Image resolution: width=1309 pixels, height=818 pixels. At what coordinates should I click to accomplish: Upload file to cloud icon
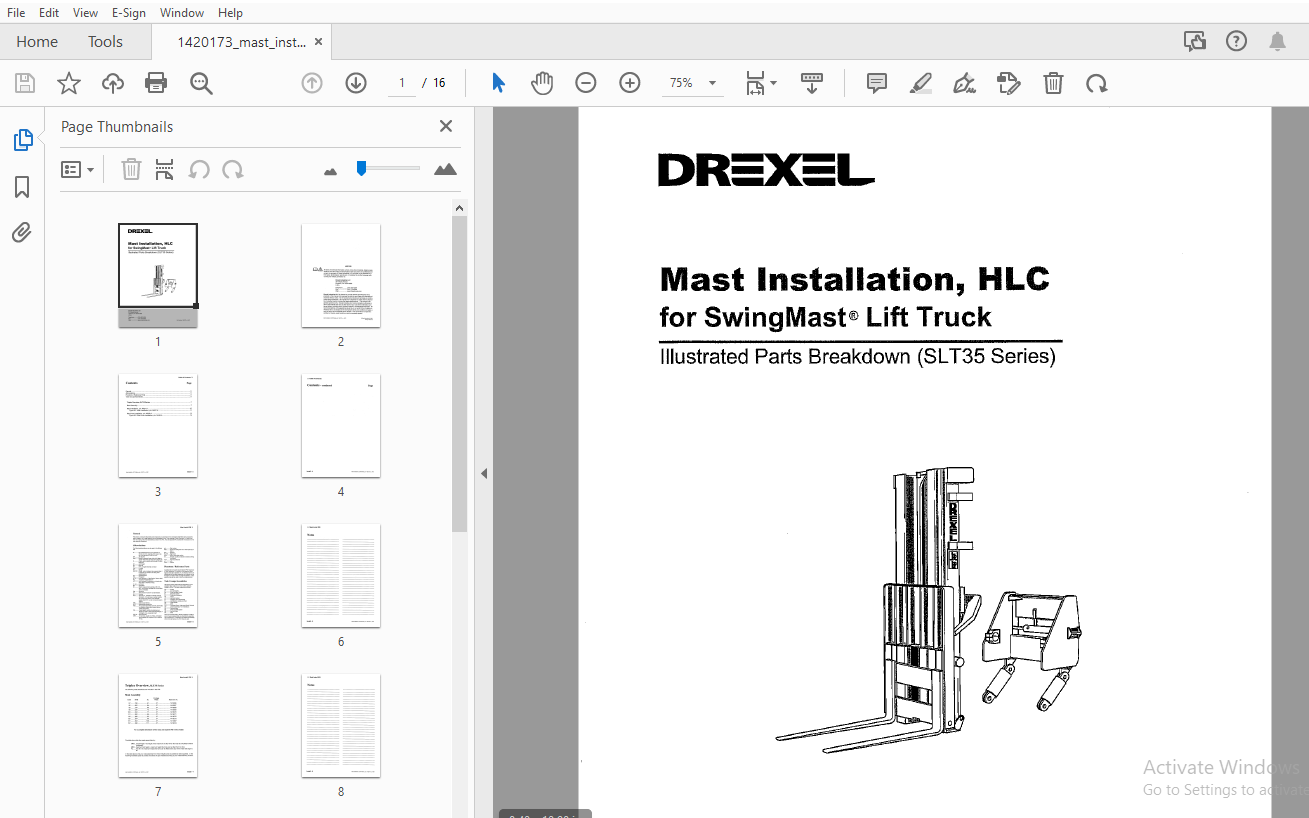point(113,83)
